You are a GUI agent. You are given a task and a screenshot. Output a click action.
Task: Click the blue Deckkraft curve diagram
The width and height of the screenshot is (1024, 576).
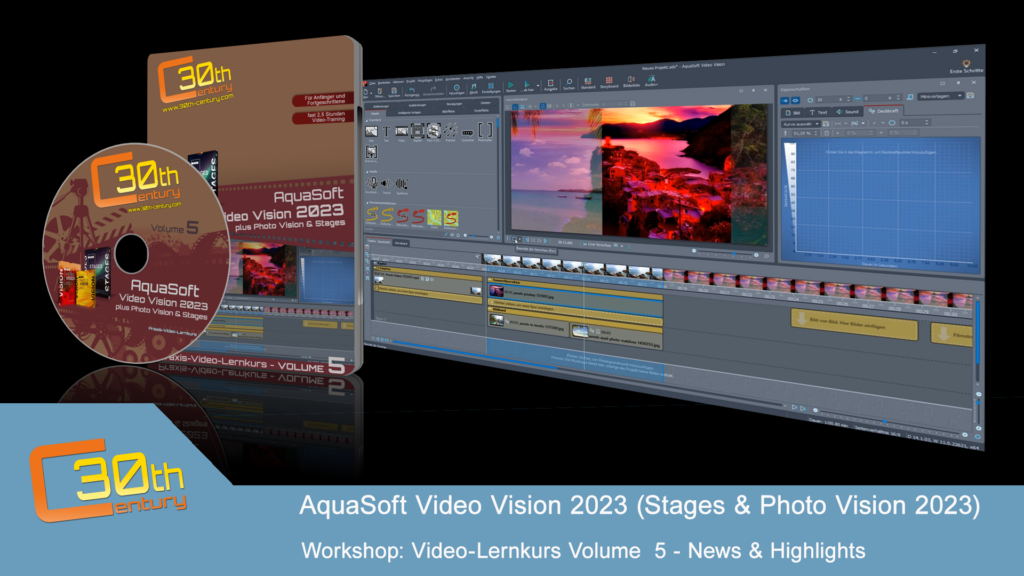pyautogui.click(x=881, y=202)
